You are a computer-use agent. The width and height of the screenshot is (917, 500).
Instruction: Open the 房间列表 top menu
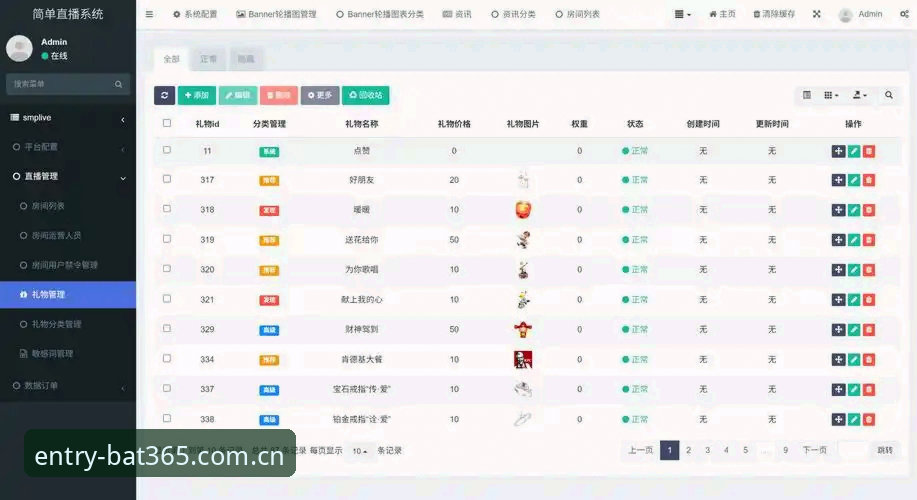click(x=577, y=14)
